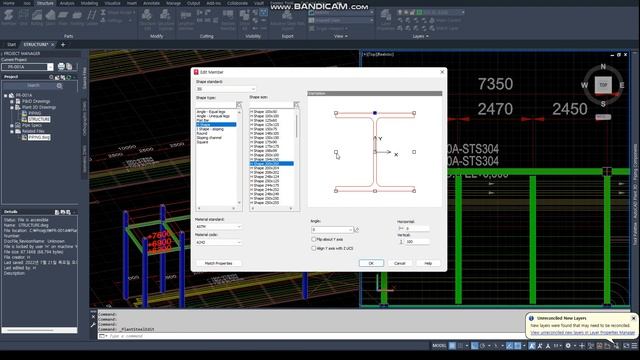Viewport: 640px width, 360px height.
Task: Open the Material code dropdown
Action: [x=218, y=242]
